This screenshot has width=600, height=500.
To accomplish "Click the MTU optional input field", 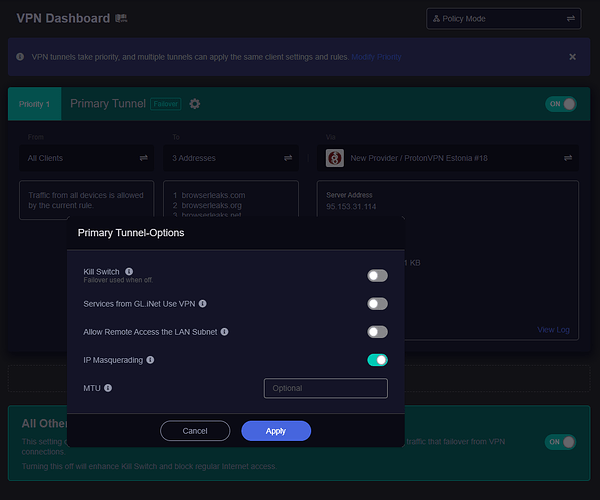I will (325, 388).
